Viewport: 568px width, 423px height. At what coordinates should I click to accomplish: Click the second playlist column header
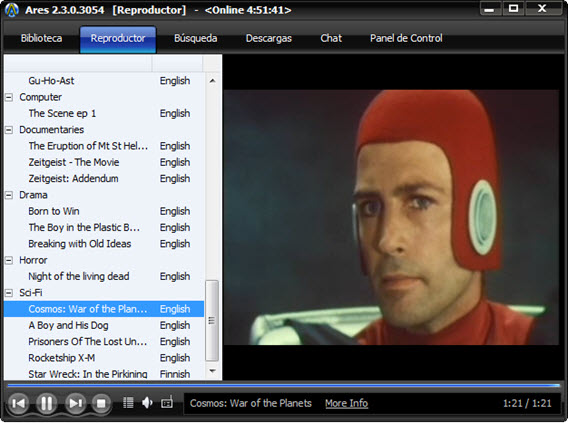coord(178,64)
